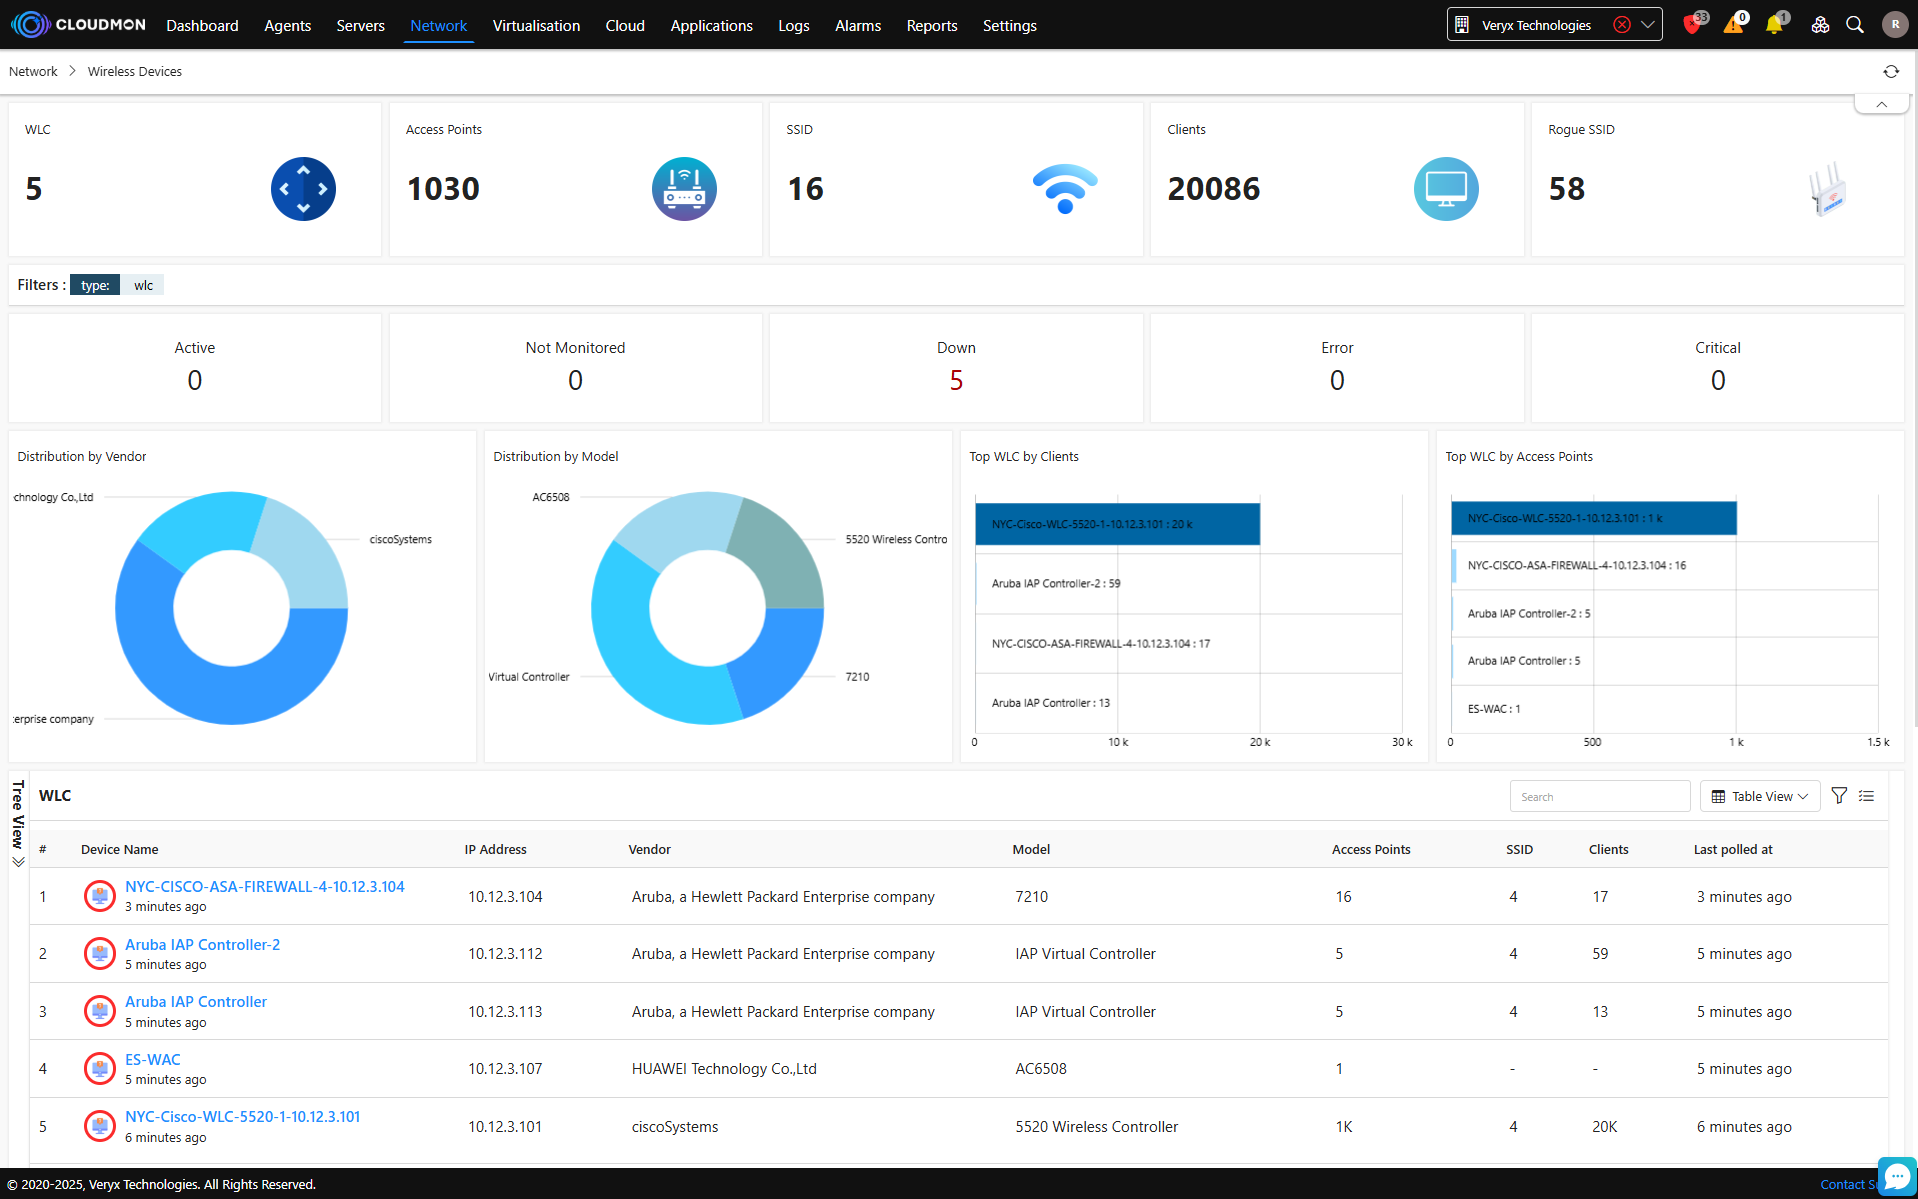1918x1199 pixels.
Task: Open NYC-Cisco-WLC-5520-1-10.12.3.101 device link
Action: point(242,1116)
